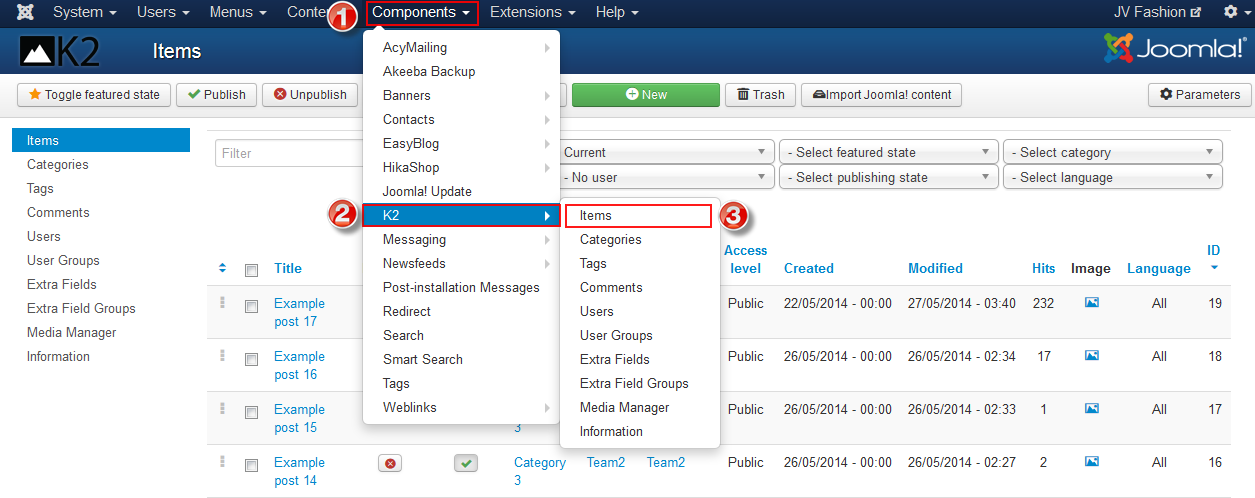
Task: Open the Extensions menu
Action: (x=532, y=12)
